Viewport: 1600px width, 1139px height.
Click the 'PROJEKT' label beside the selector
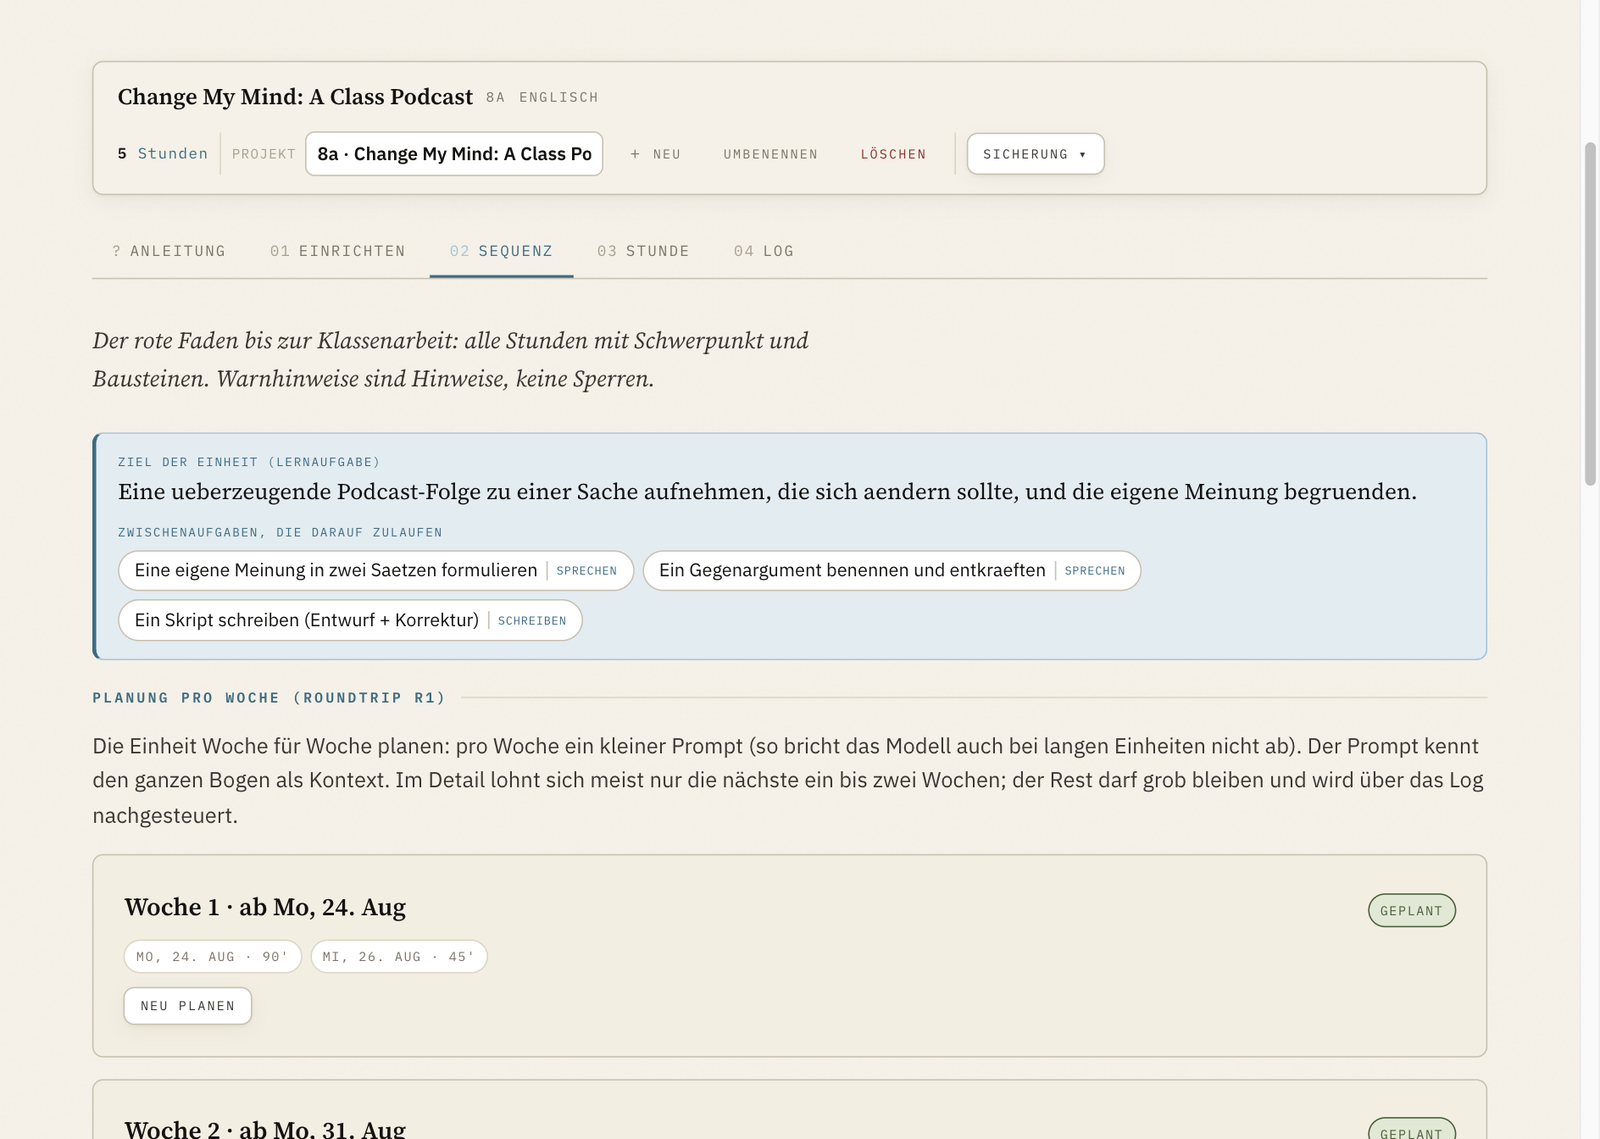(x=264, y=154)
